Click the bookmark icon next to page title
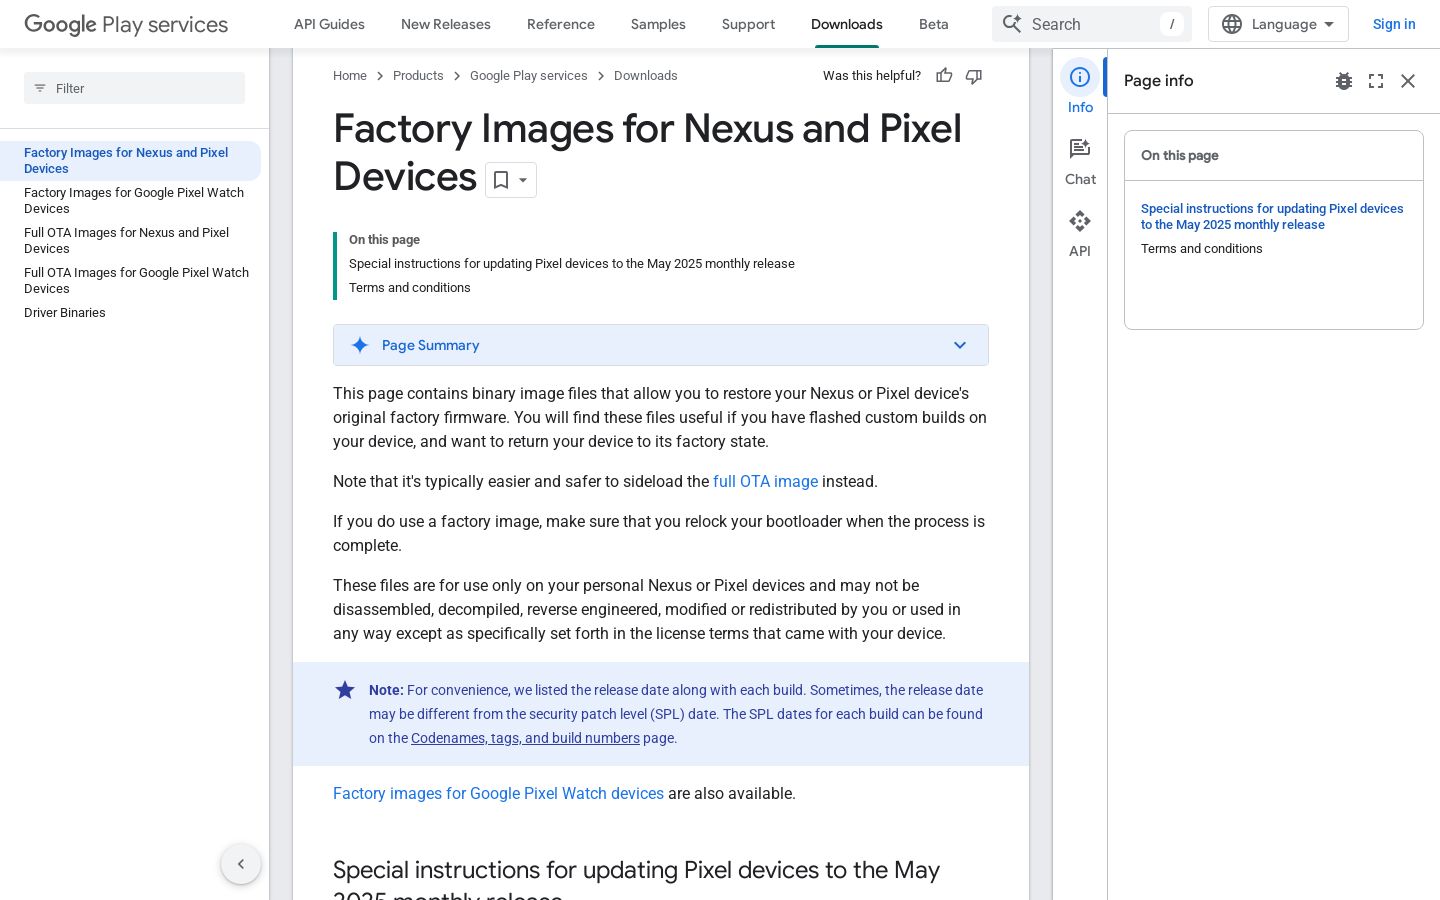 (501, 180)
